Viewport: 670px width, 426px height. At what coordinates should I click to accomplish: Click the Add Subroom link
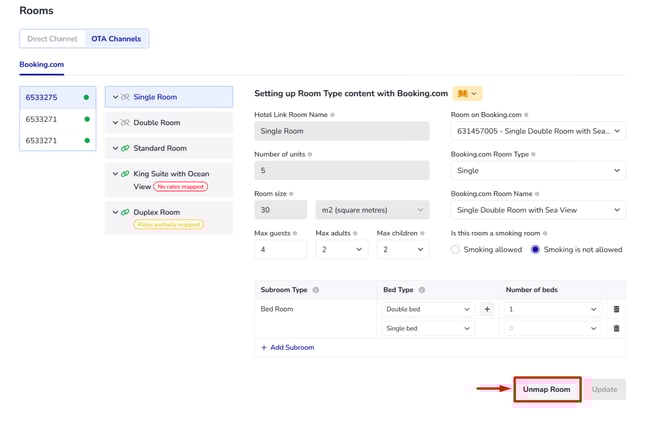[287, 347]
